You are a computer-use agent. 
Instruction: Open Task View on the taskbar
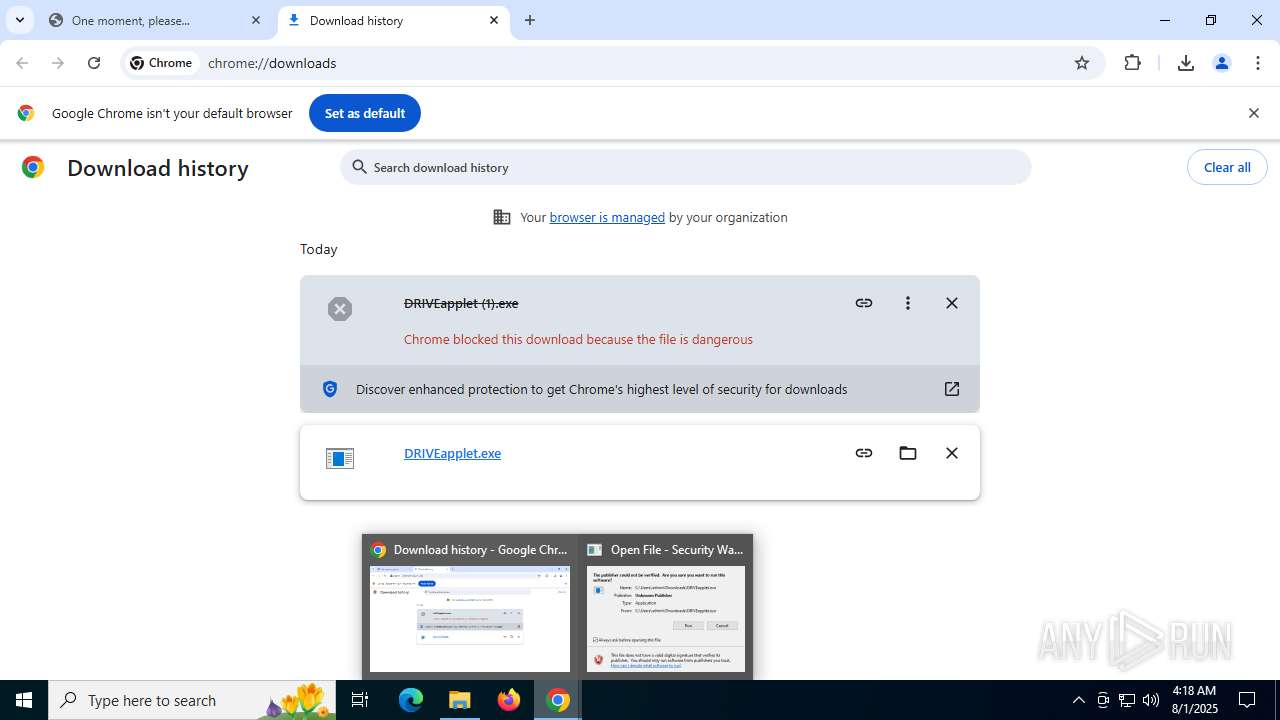[360, 700]
